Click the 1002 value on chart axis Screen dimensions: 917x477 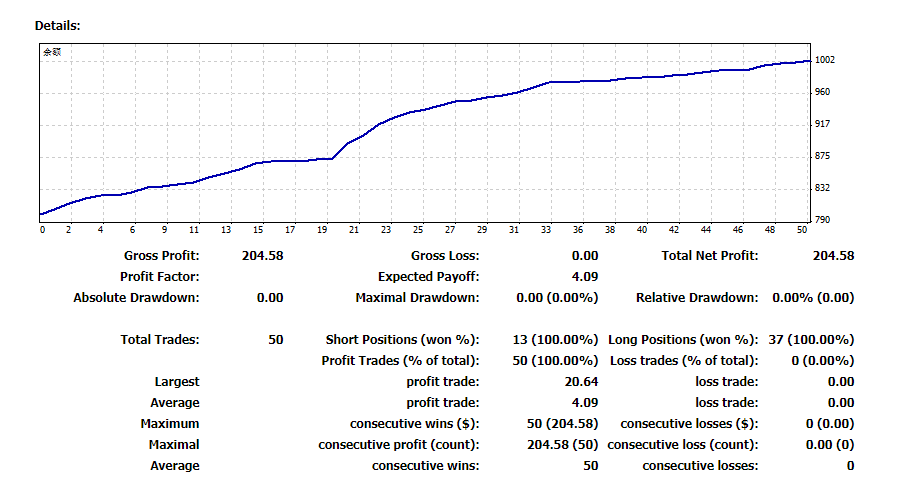[825, 60]
